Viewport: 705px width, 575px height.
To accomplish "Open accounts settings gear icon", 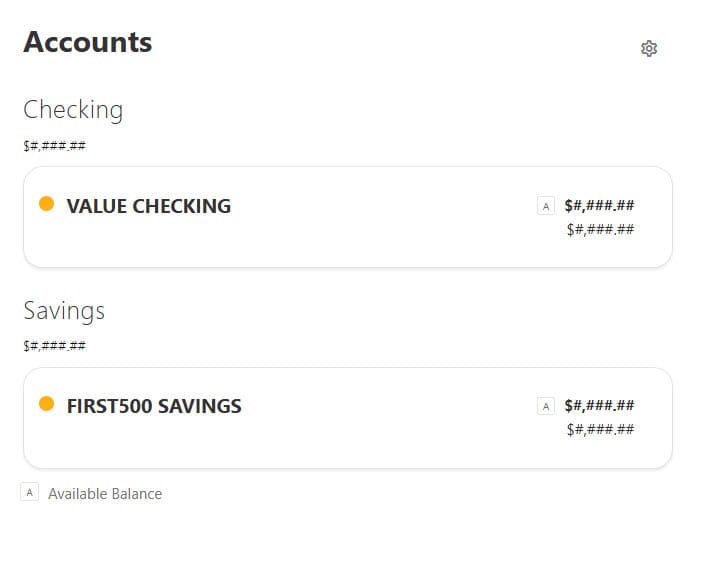I will click(x=649, y=48).
